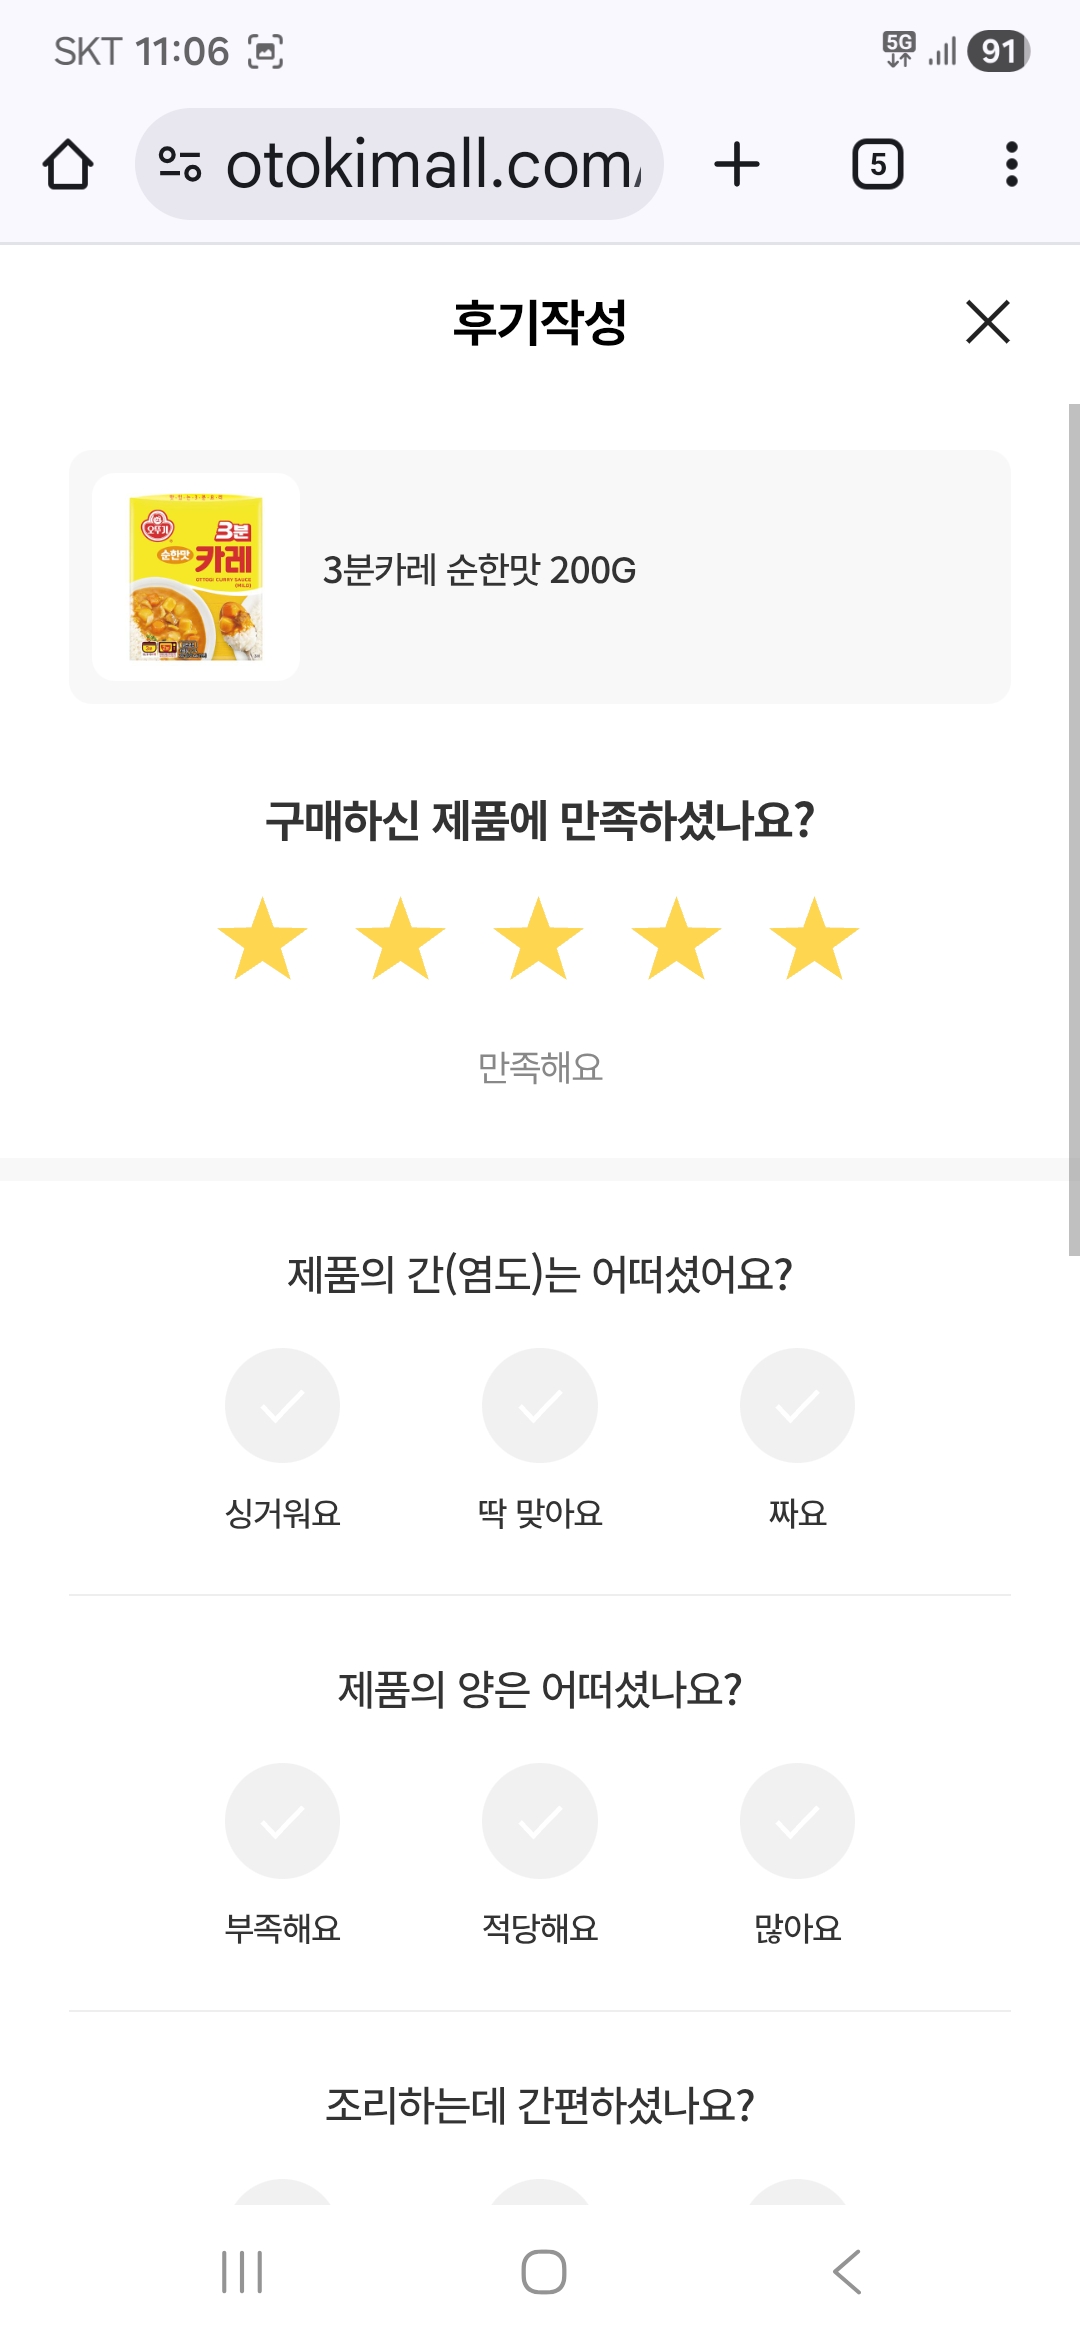The image size is (1080, 2340).
Task: Tap the fifth rating star
Action: (814, 939)
